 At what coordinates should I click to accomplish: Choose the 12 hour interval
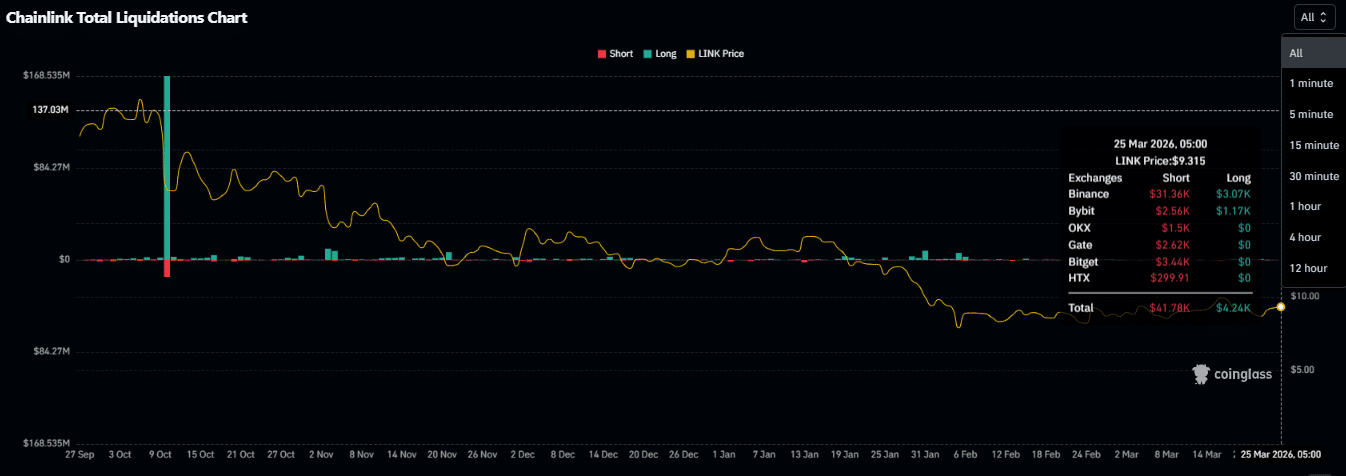(1313, 268)
